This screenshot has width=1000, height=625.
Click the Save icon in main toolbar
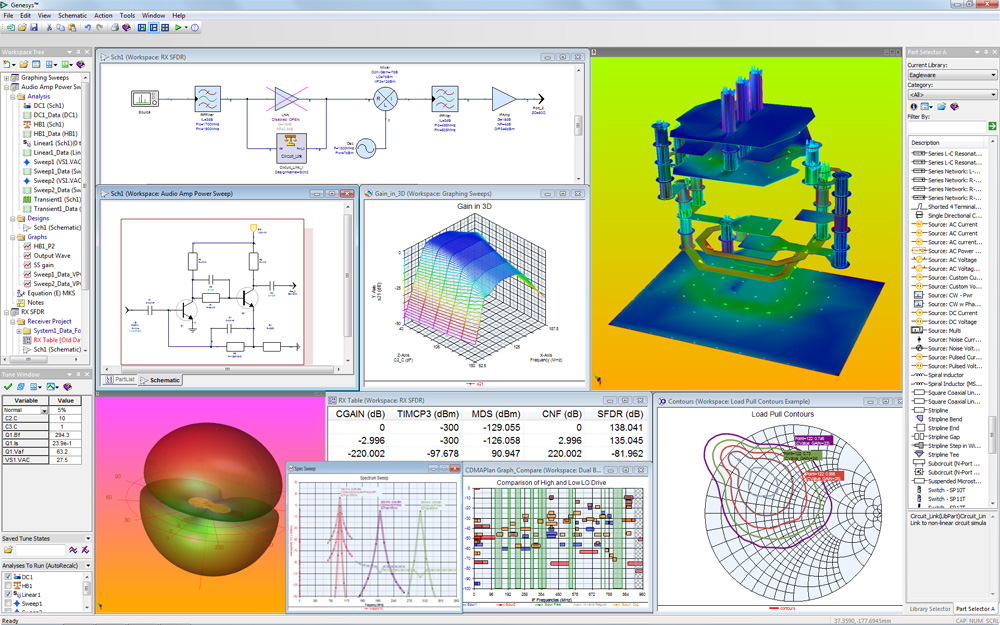(x=36, y=28)
